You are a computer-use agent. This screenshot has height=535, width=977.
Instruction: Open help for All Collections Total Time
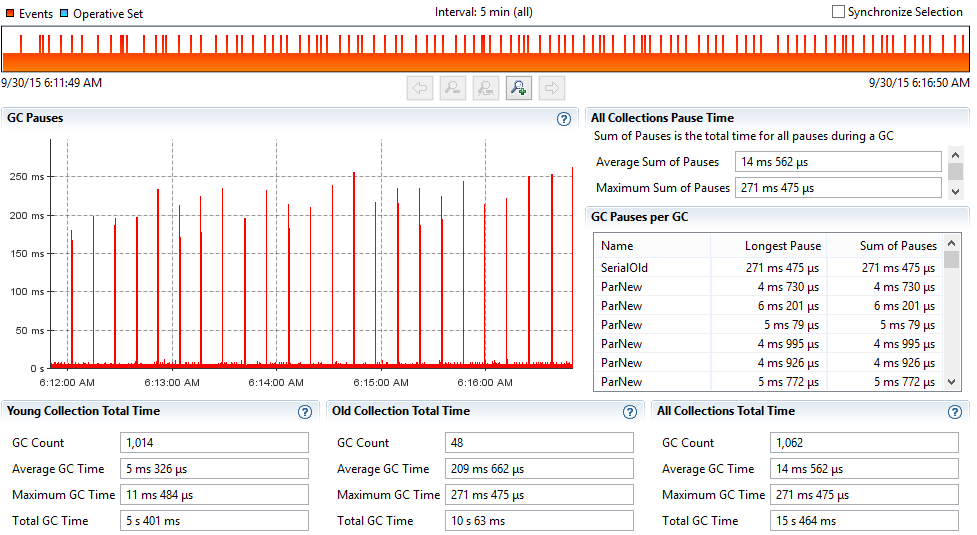pos(955,412)
